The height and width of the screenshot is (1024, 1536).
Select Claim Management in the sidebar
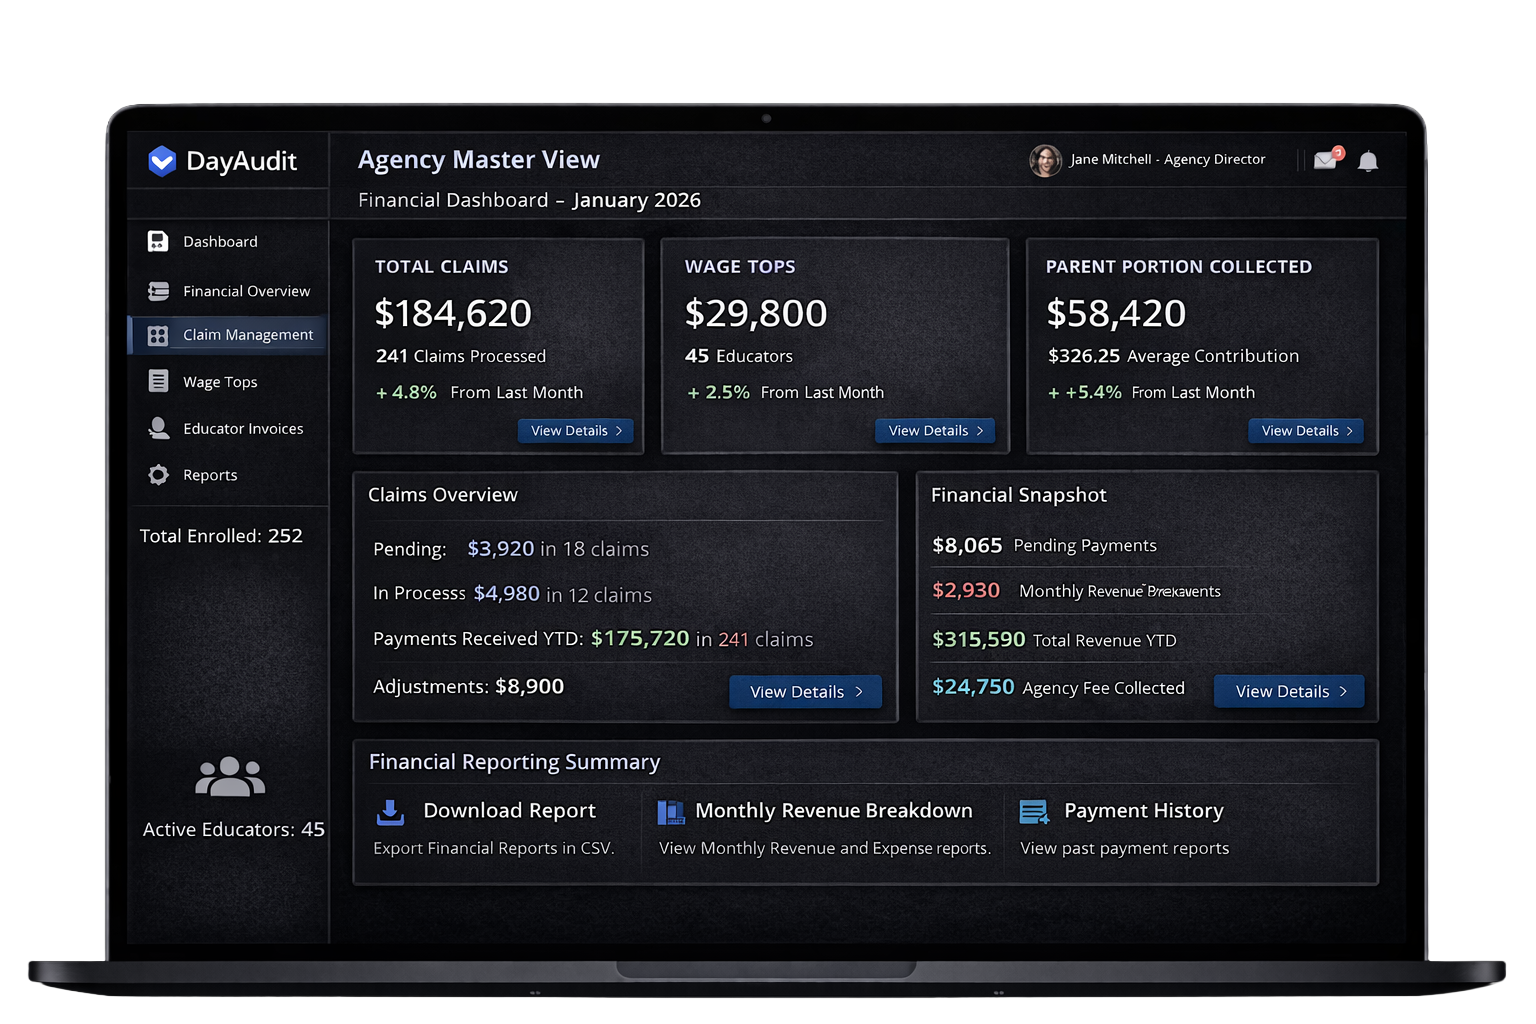click(247, 334)
